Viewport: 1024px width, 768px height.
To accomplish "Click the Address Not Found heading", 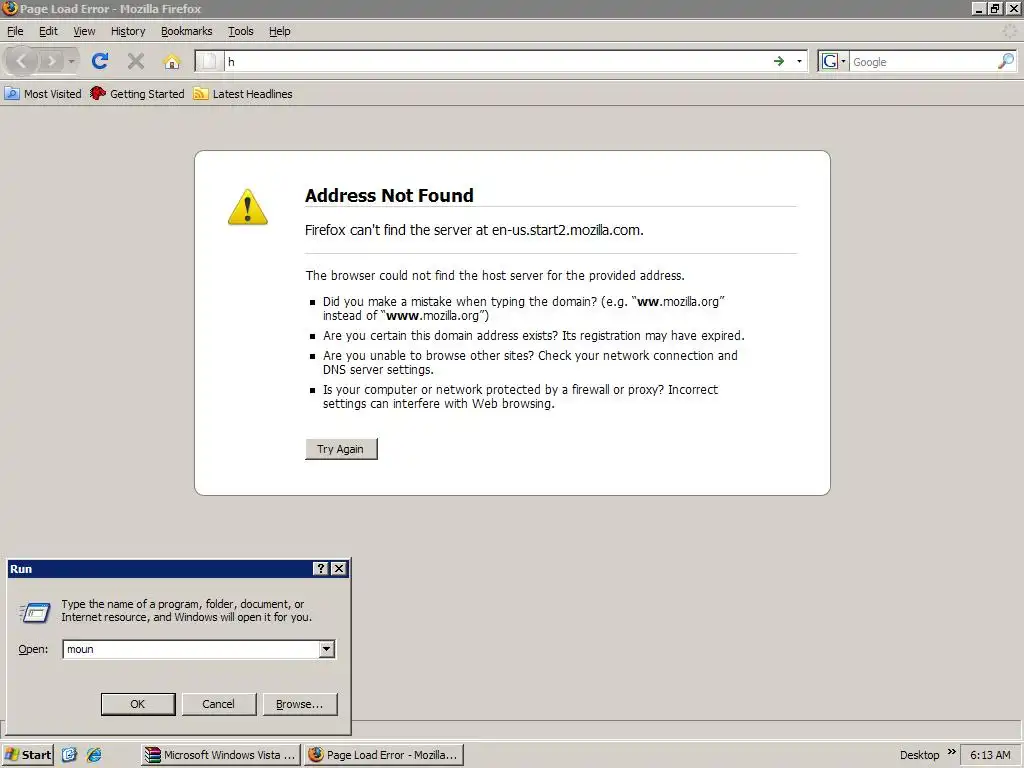I will (389, 195).
